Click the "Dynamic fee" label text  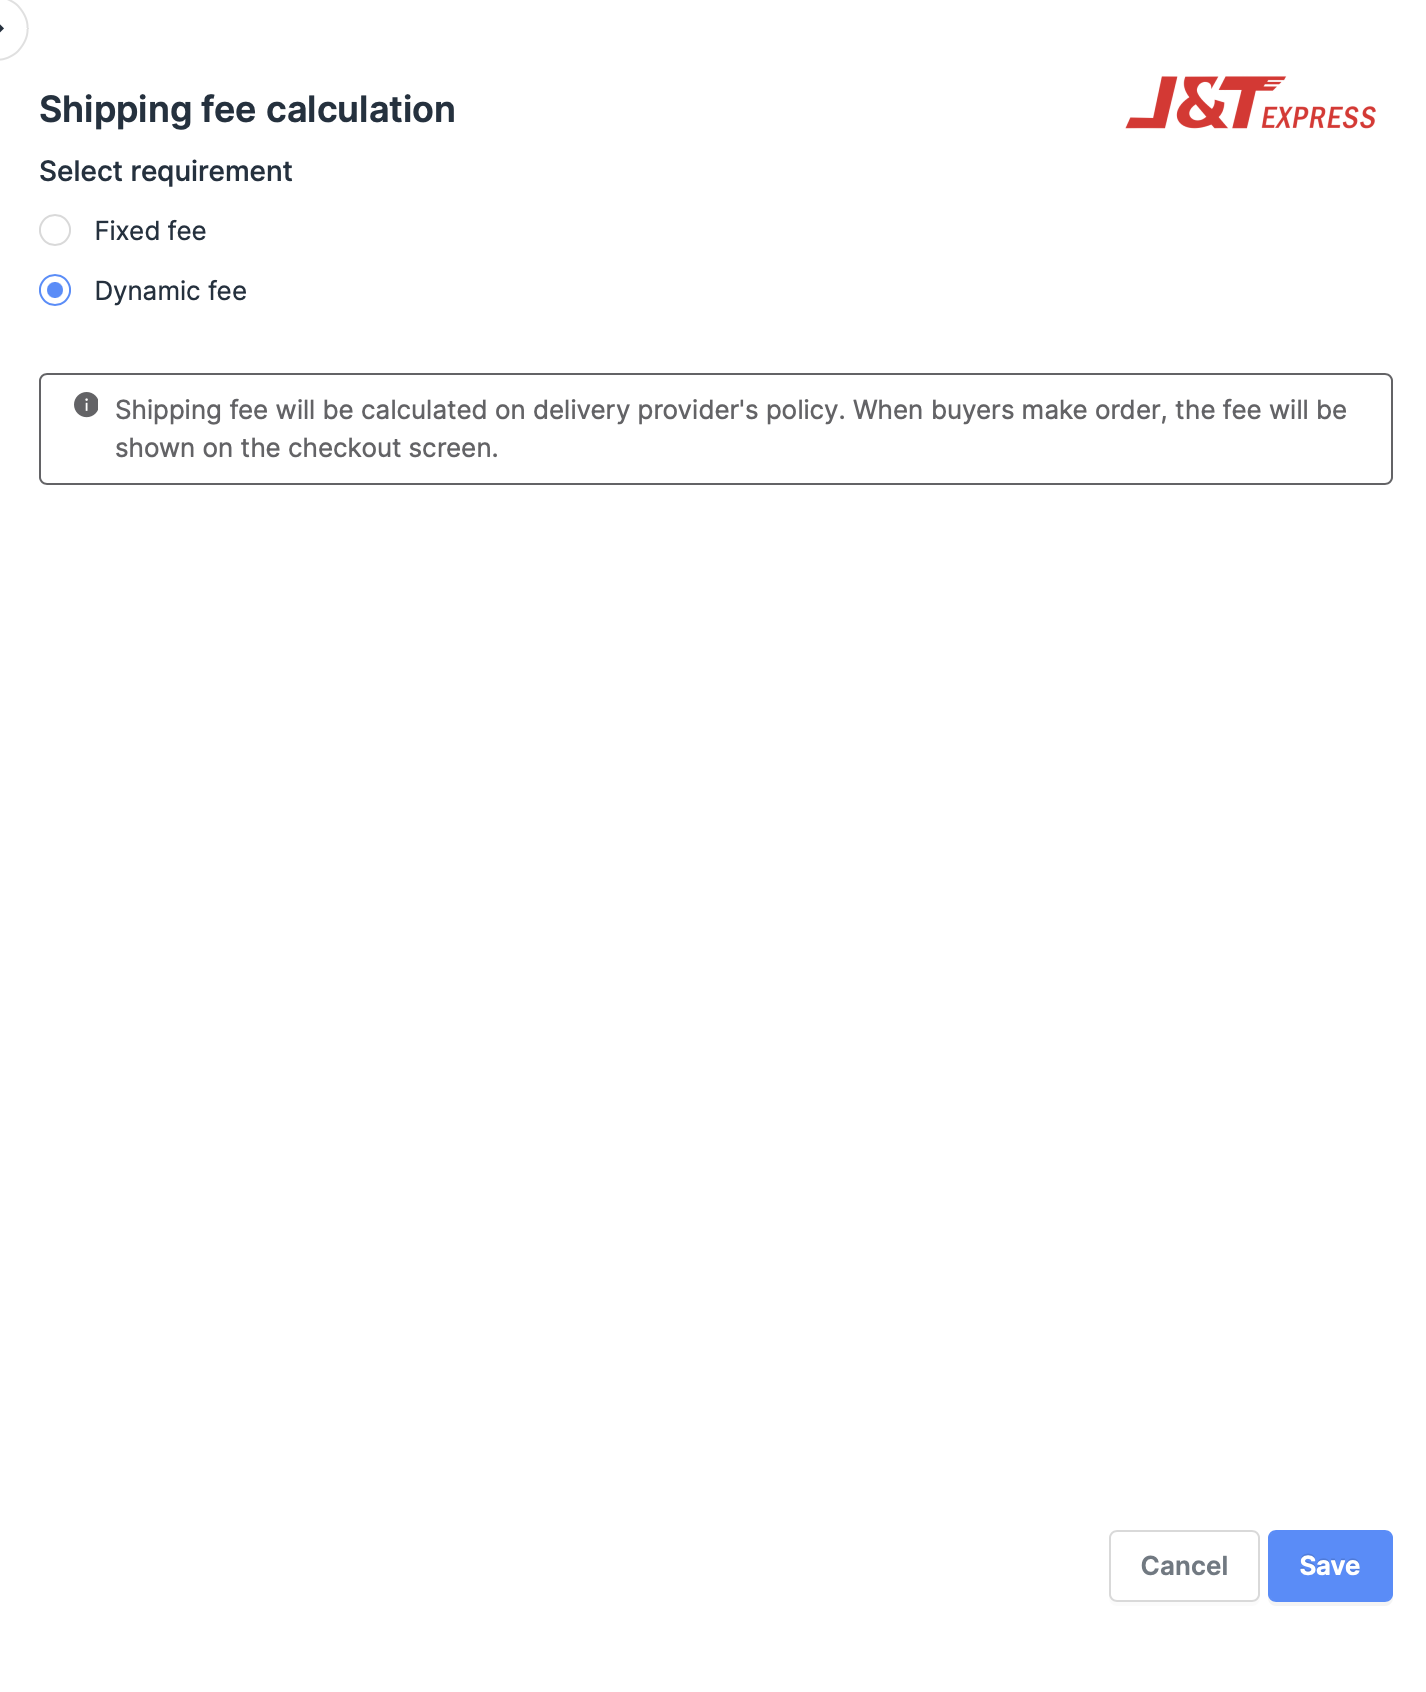click(170, 291)
